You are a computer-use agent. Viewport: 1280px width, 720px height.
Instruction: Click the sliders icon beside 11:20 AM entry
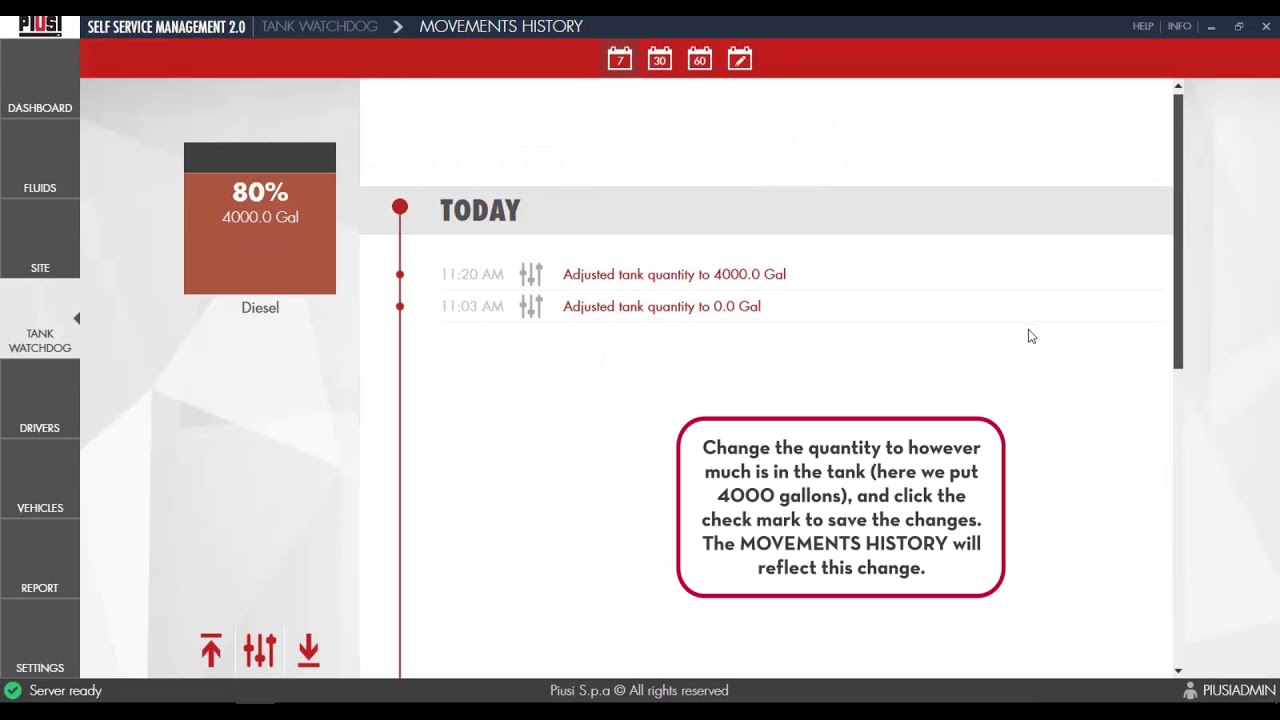(531, 274)
